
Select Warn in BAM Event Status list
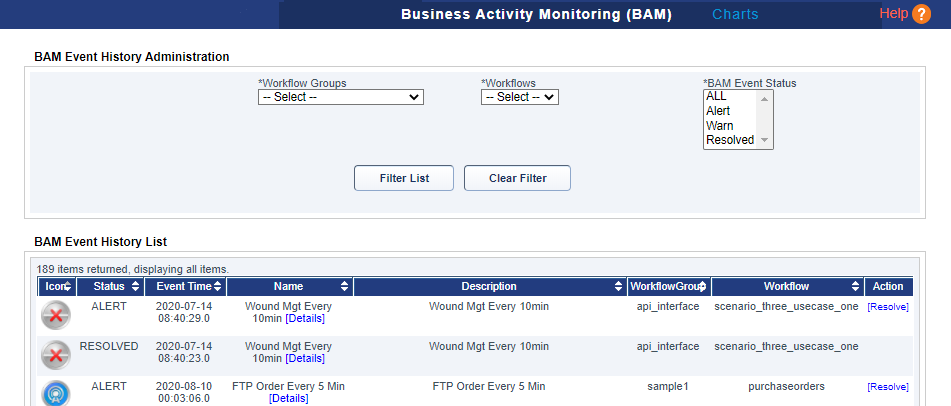pyautogui.click(x=719, y=126)
